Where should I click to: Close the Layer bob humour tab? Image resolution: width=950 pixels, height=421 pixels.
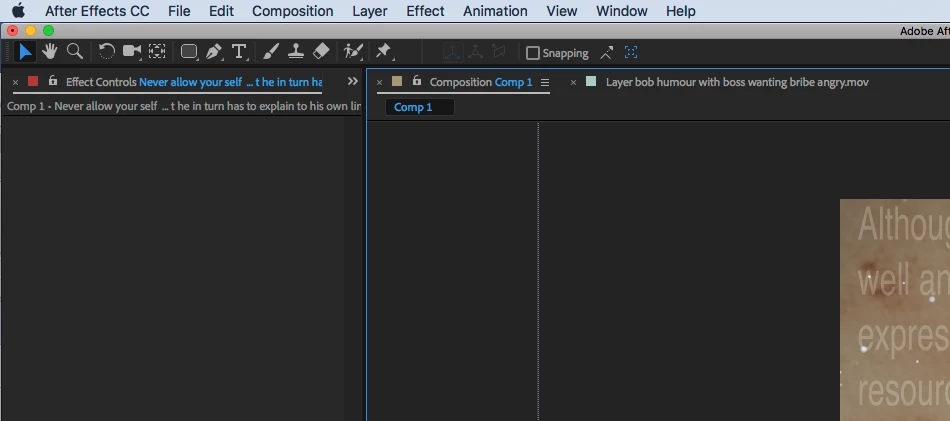(573, 82)
